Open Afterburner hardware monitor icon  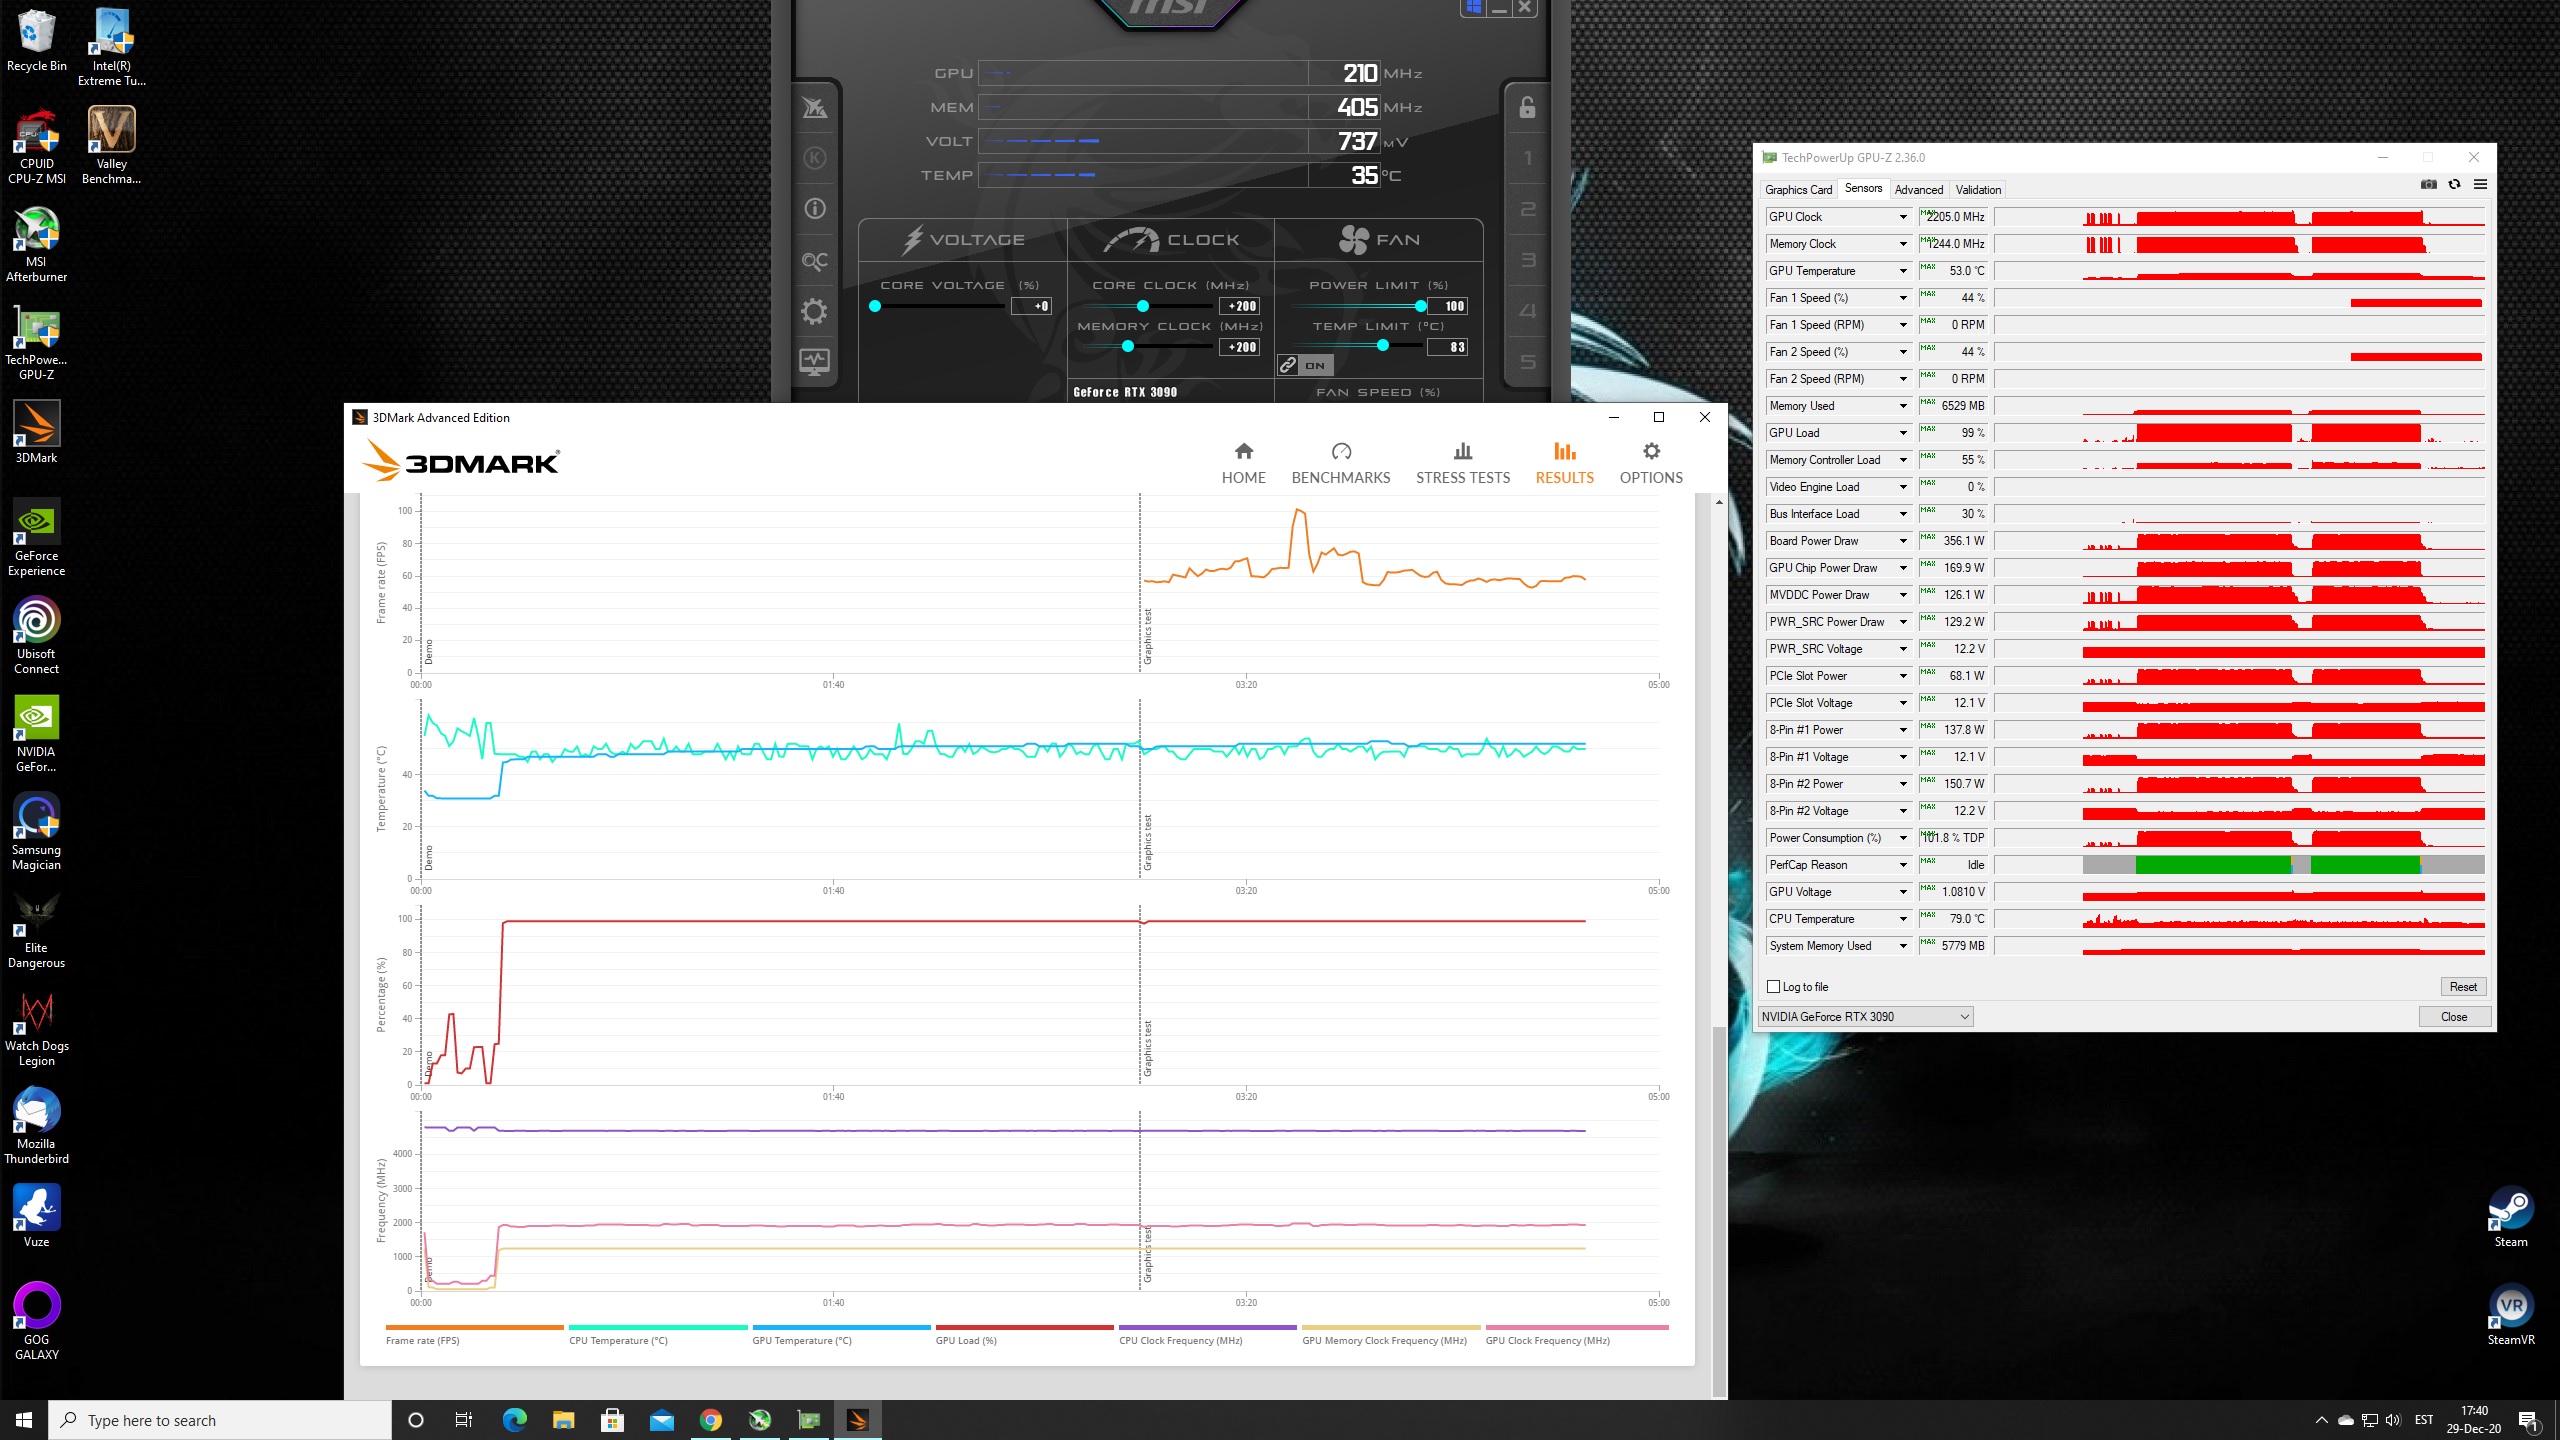pos(814,362)
